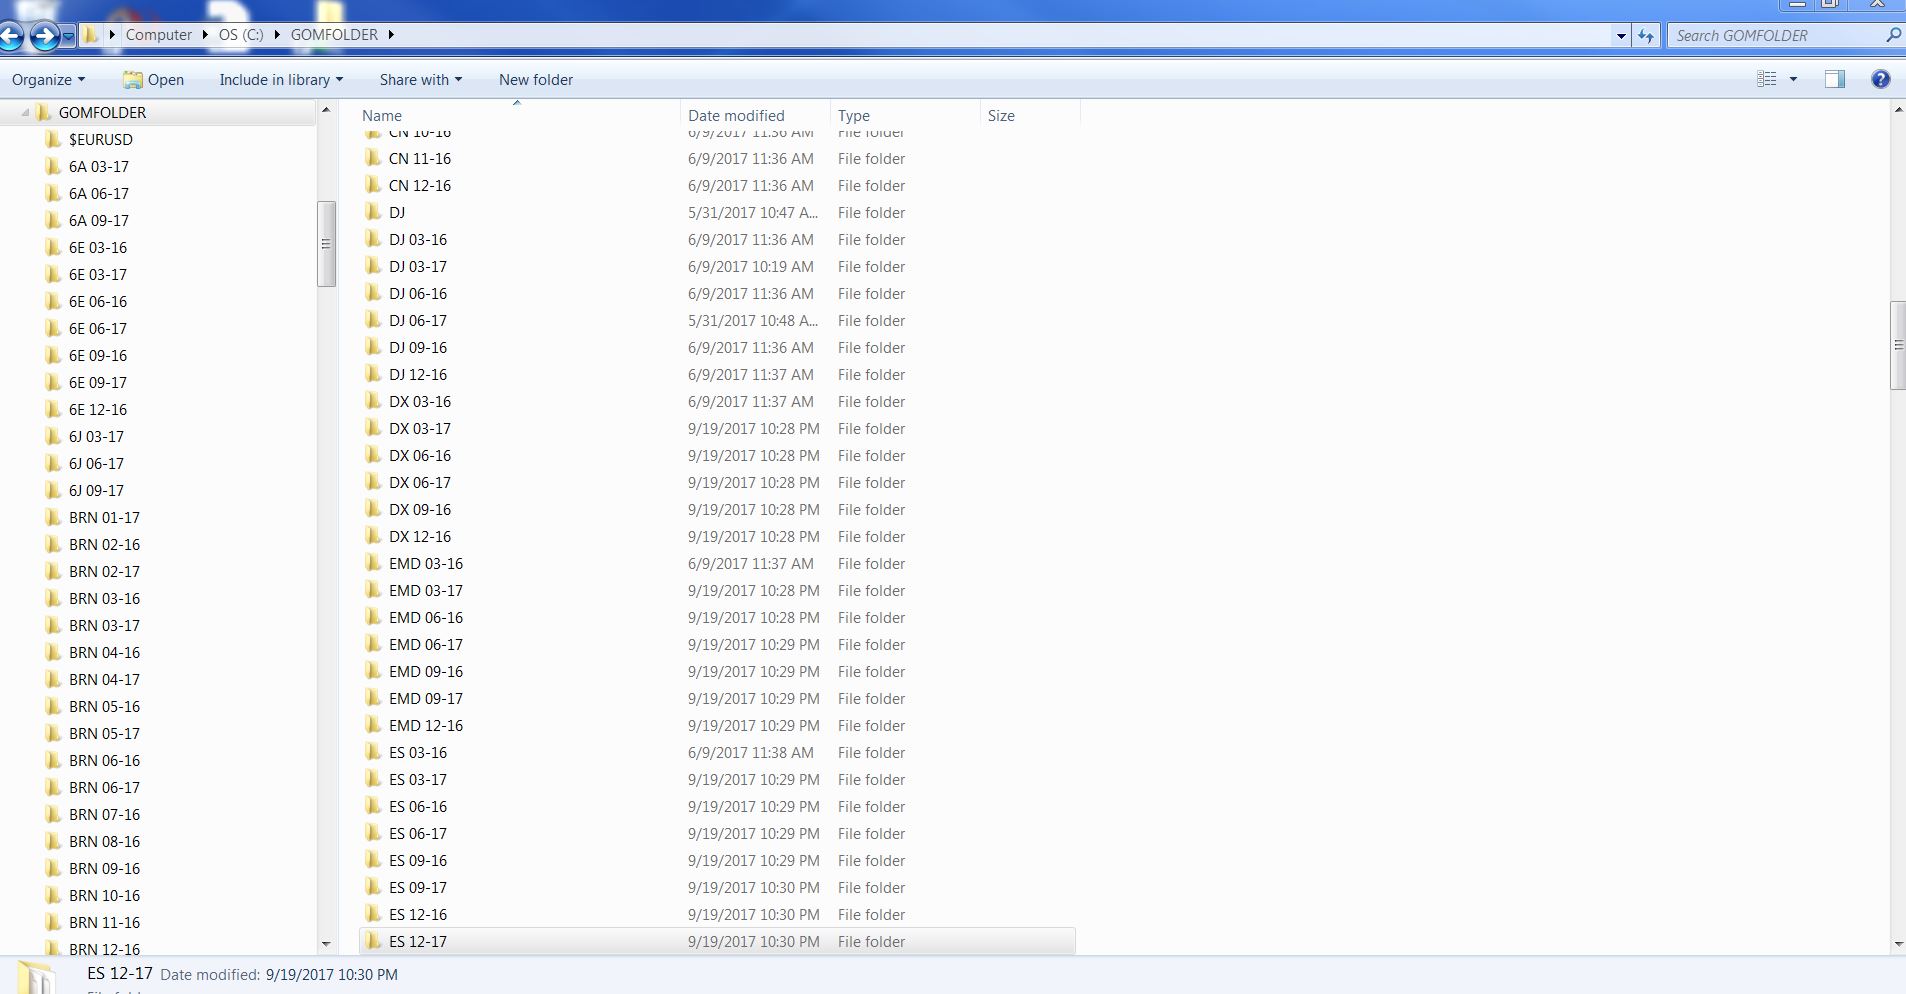Sort by the Name column header

381,116
